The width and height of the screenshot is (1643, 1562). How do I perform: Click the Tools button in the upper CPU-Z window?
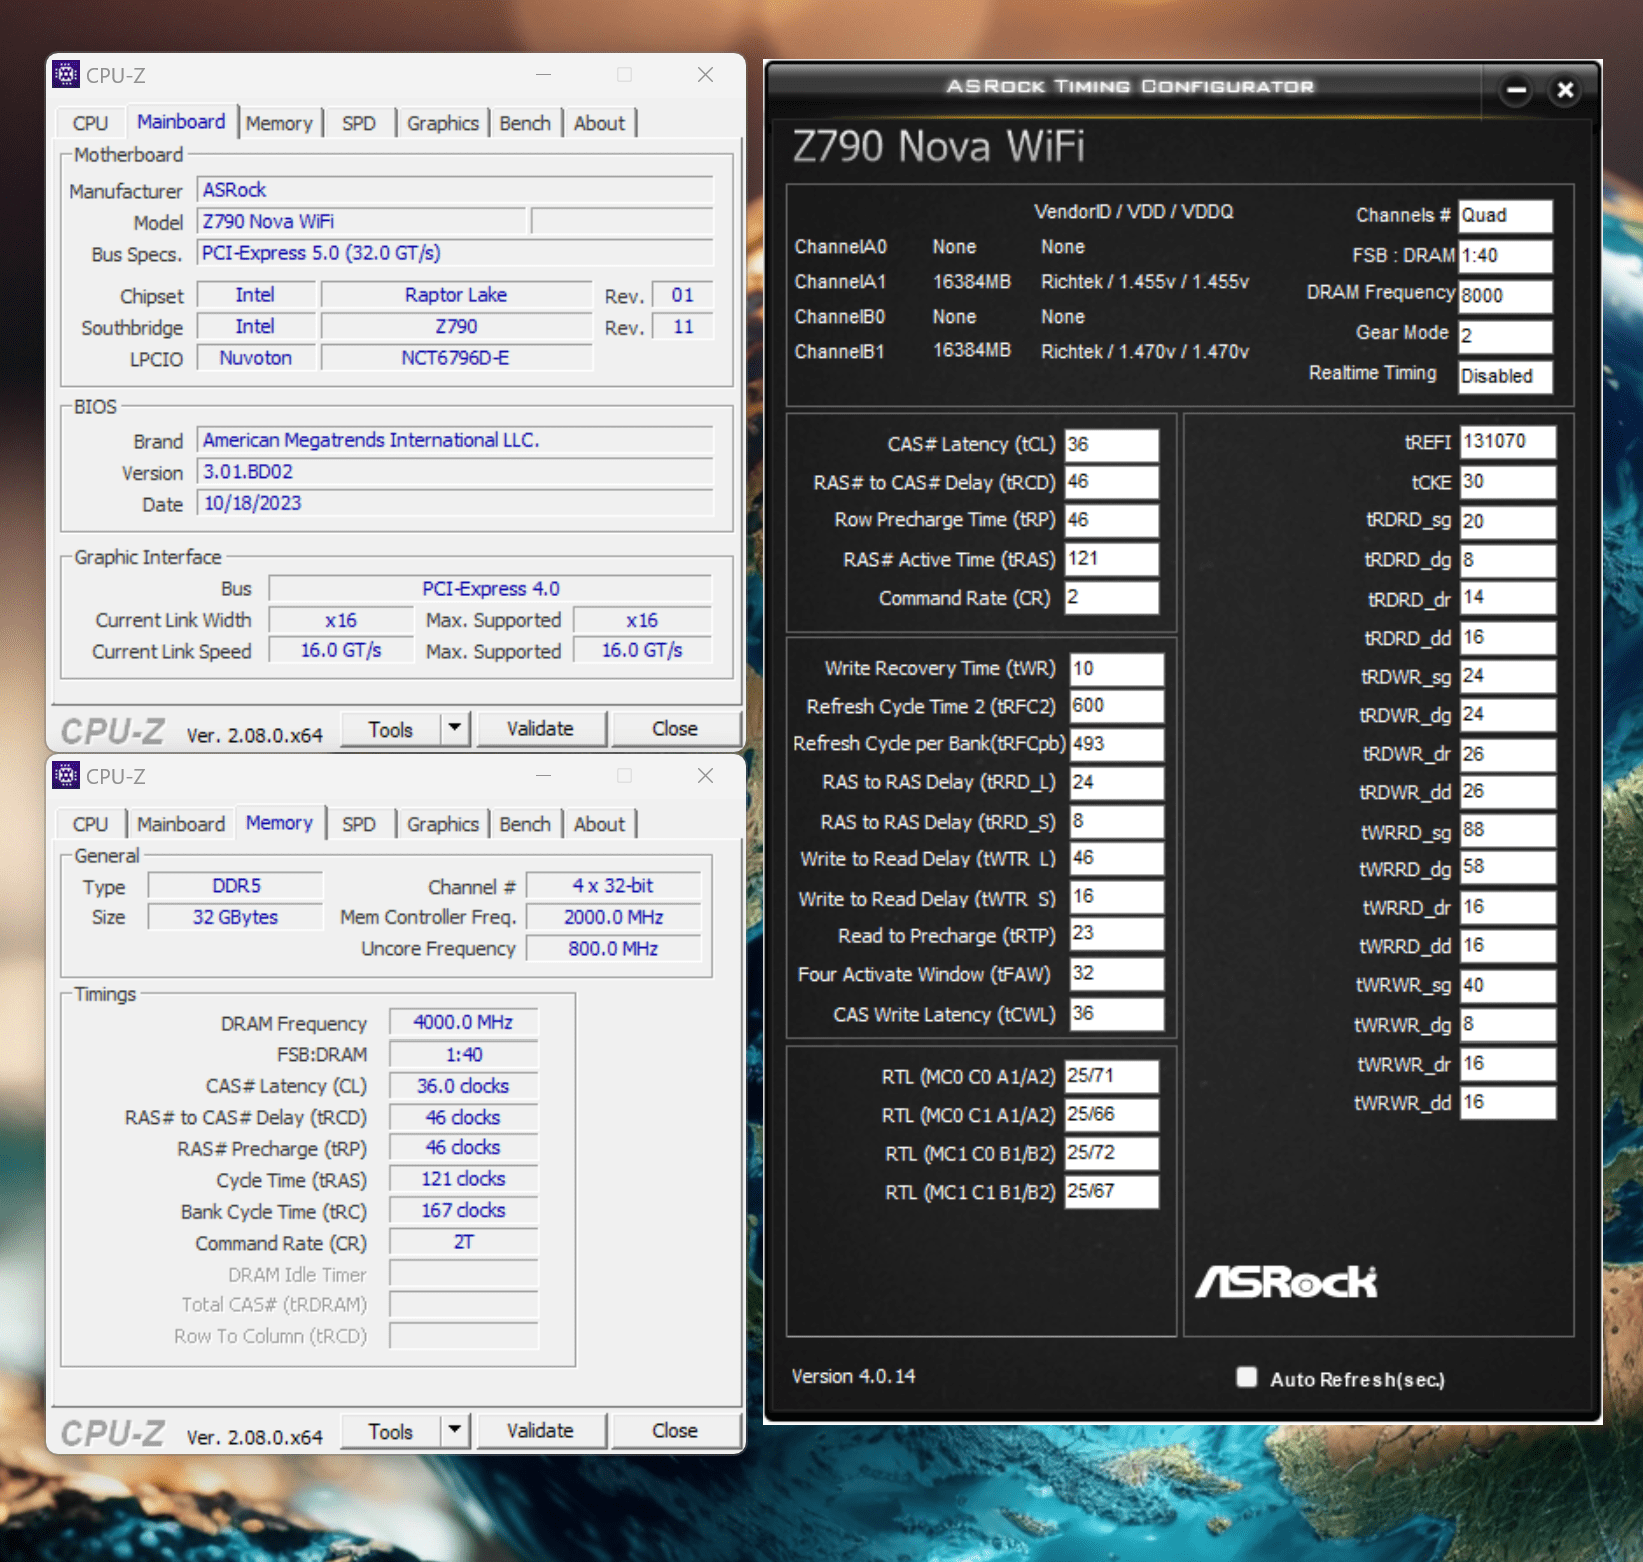[391, 729]
